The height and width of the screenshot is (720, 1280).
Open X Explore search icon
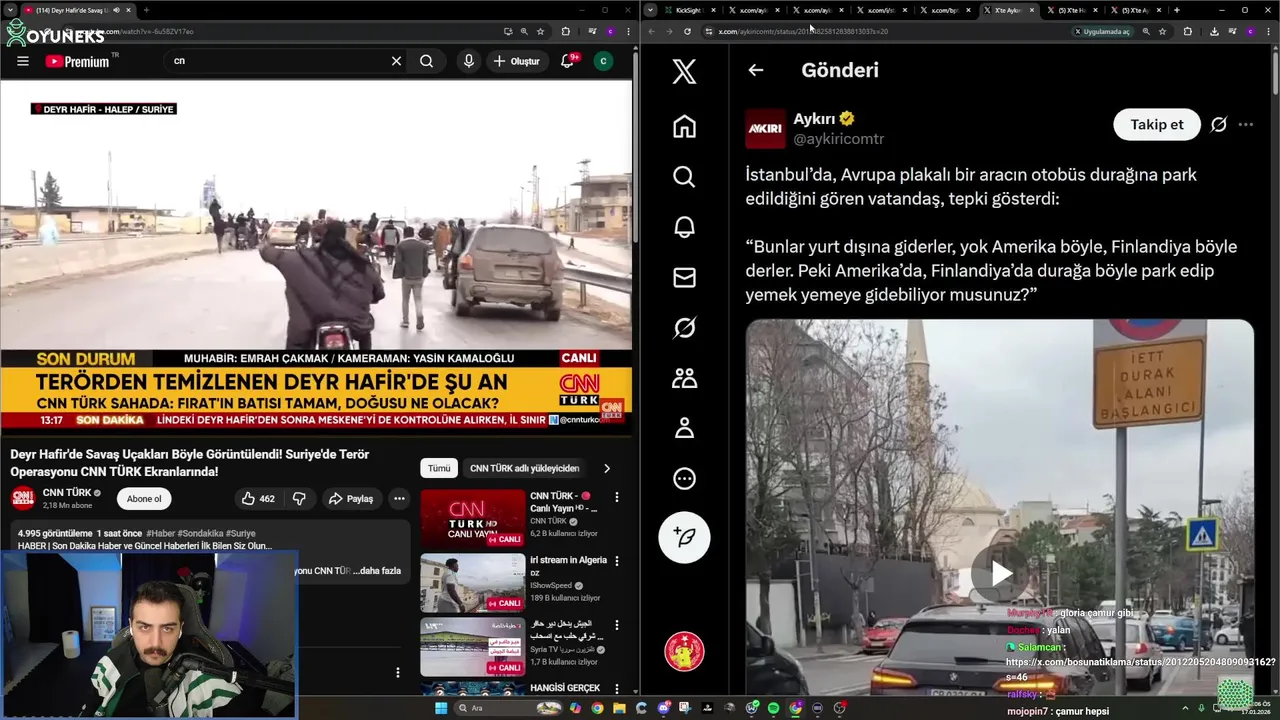coord(684,176)
